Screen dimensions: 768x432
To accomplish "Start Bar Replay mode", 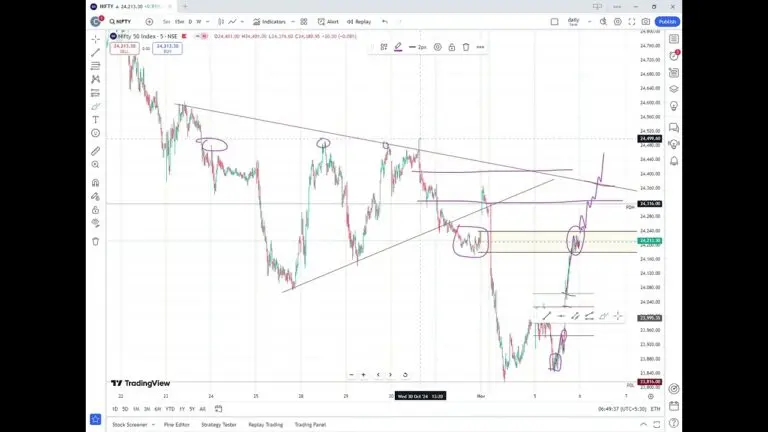I will tap(359, 22).
